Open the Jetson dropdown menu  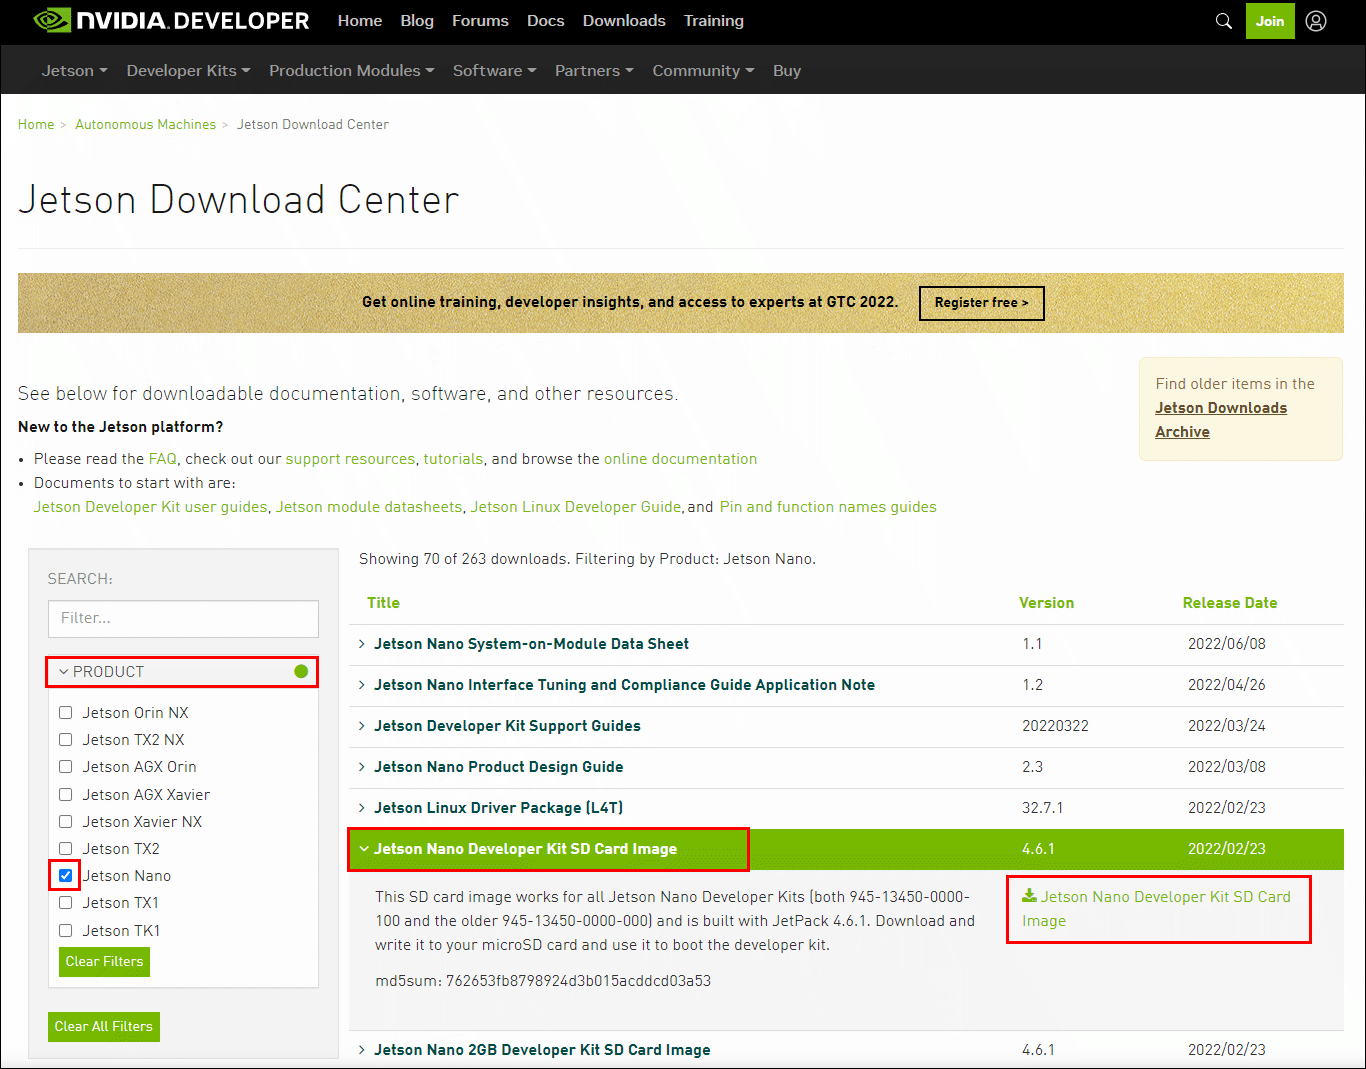(74, 71)
